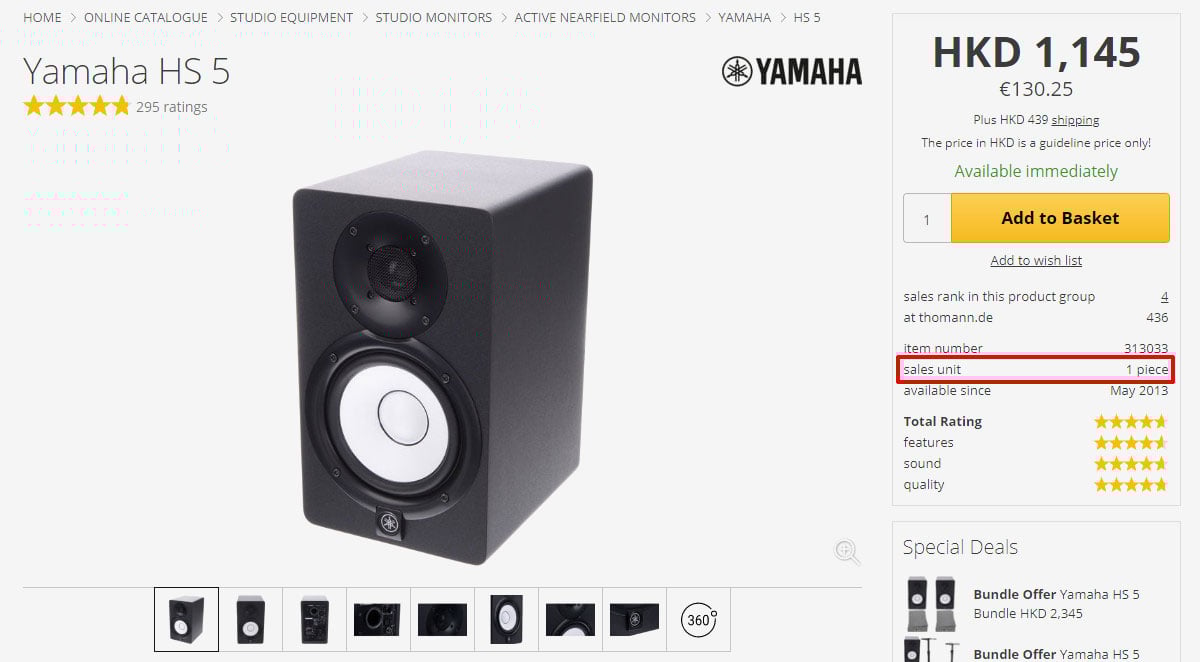
Task: Click the sales rank number 4 link
Action: 1164,297
